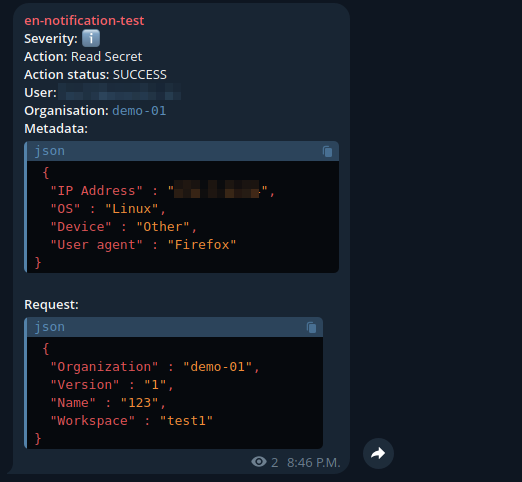Click the demo-01 organisation monospace text
The width and height of the screenshot is (522, 482).
[139, 111]
